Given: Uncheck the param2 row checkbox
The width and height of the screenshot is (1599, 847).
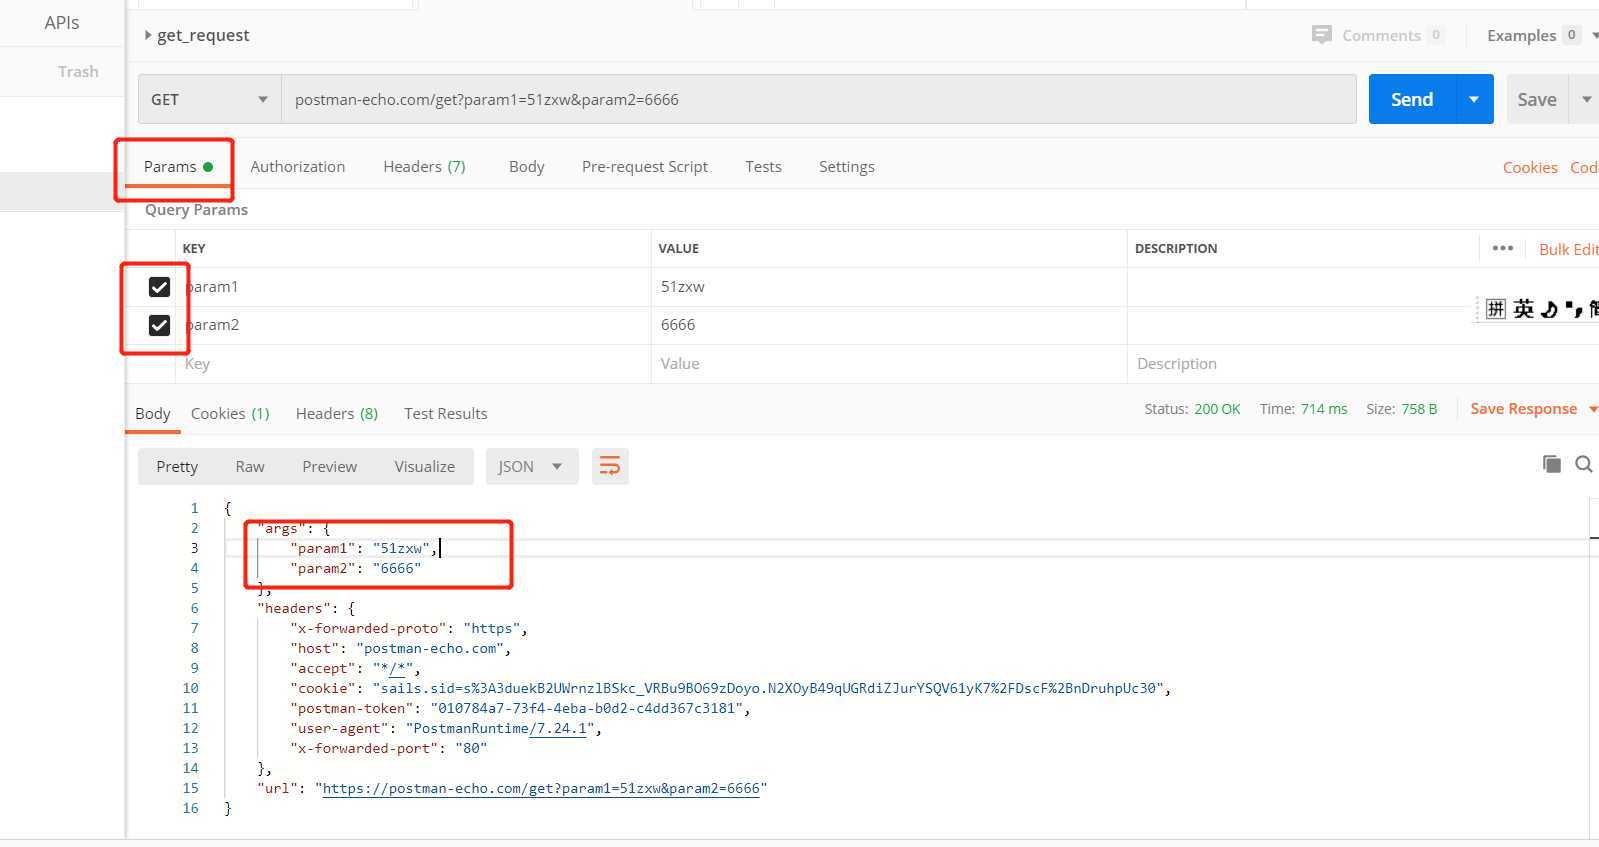Looking at the screenshot, I should pyautogui.click(x=159, y=325).
